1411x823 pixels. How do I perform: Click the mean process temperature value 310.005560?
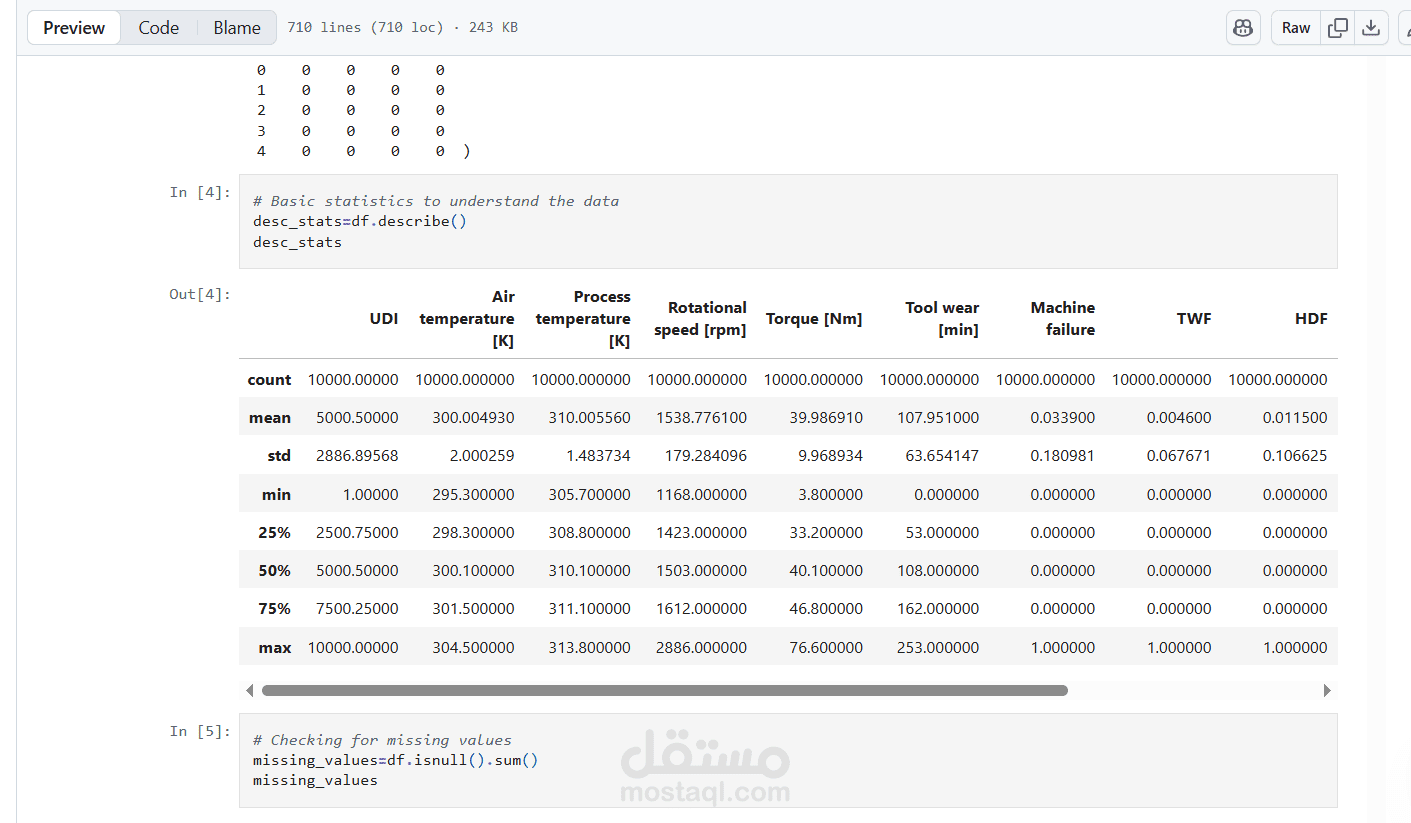pyautogui.click(x=589, y=418)
